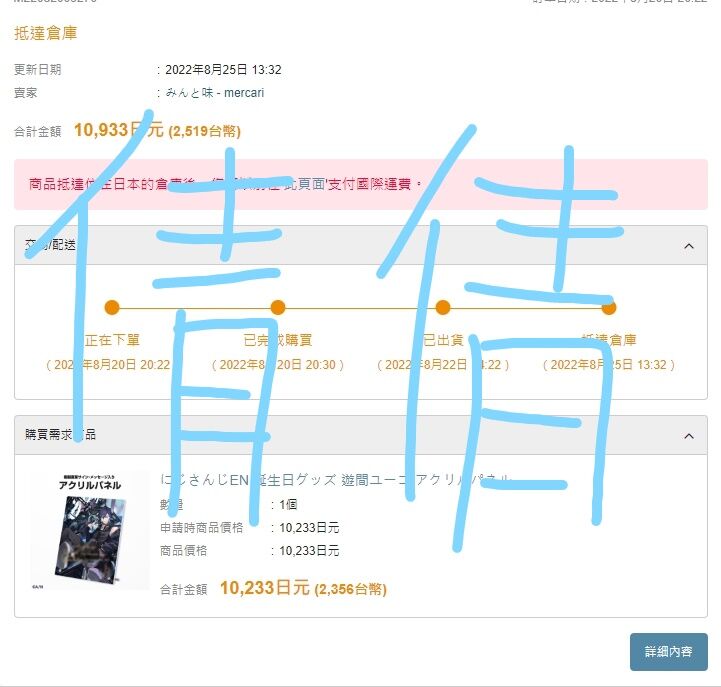Collapse the 購買需求商品 section chevron
This screenshot has width=721, height=687.
(x=688, y=436)
